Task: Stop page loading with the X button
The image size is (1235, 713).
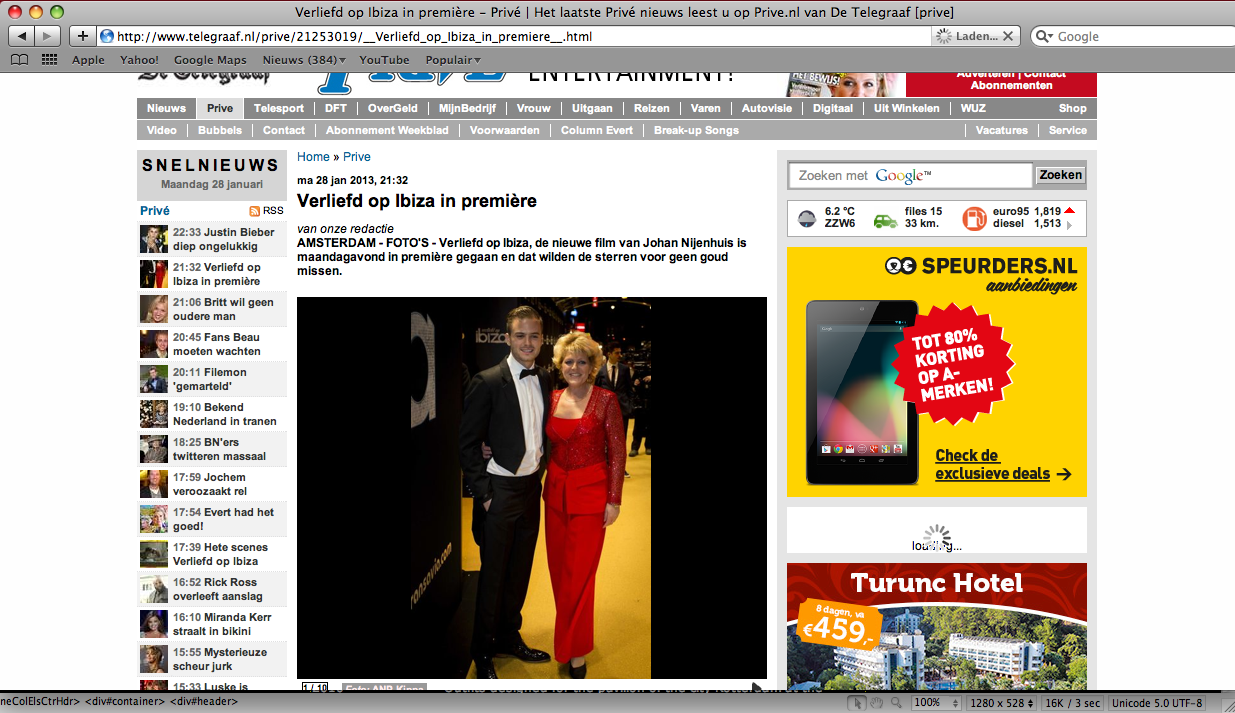Action: [x=1008, y=36]
